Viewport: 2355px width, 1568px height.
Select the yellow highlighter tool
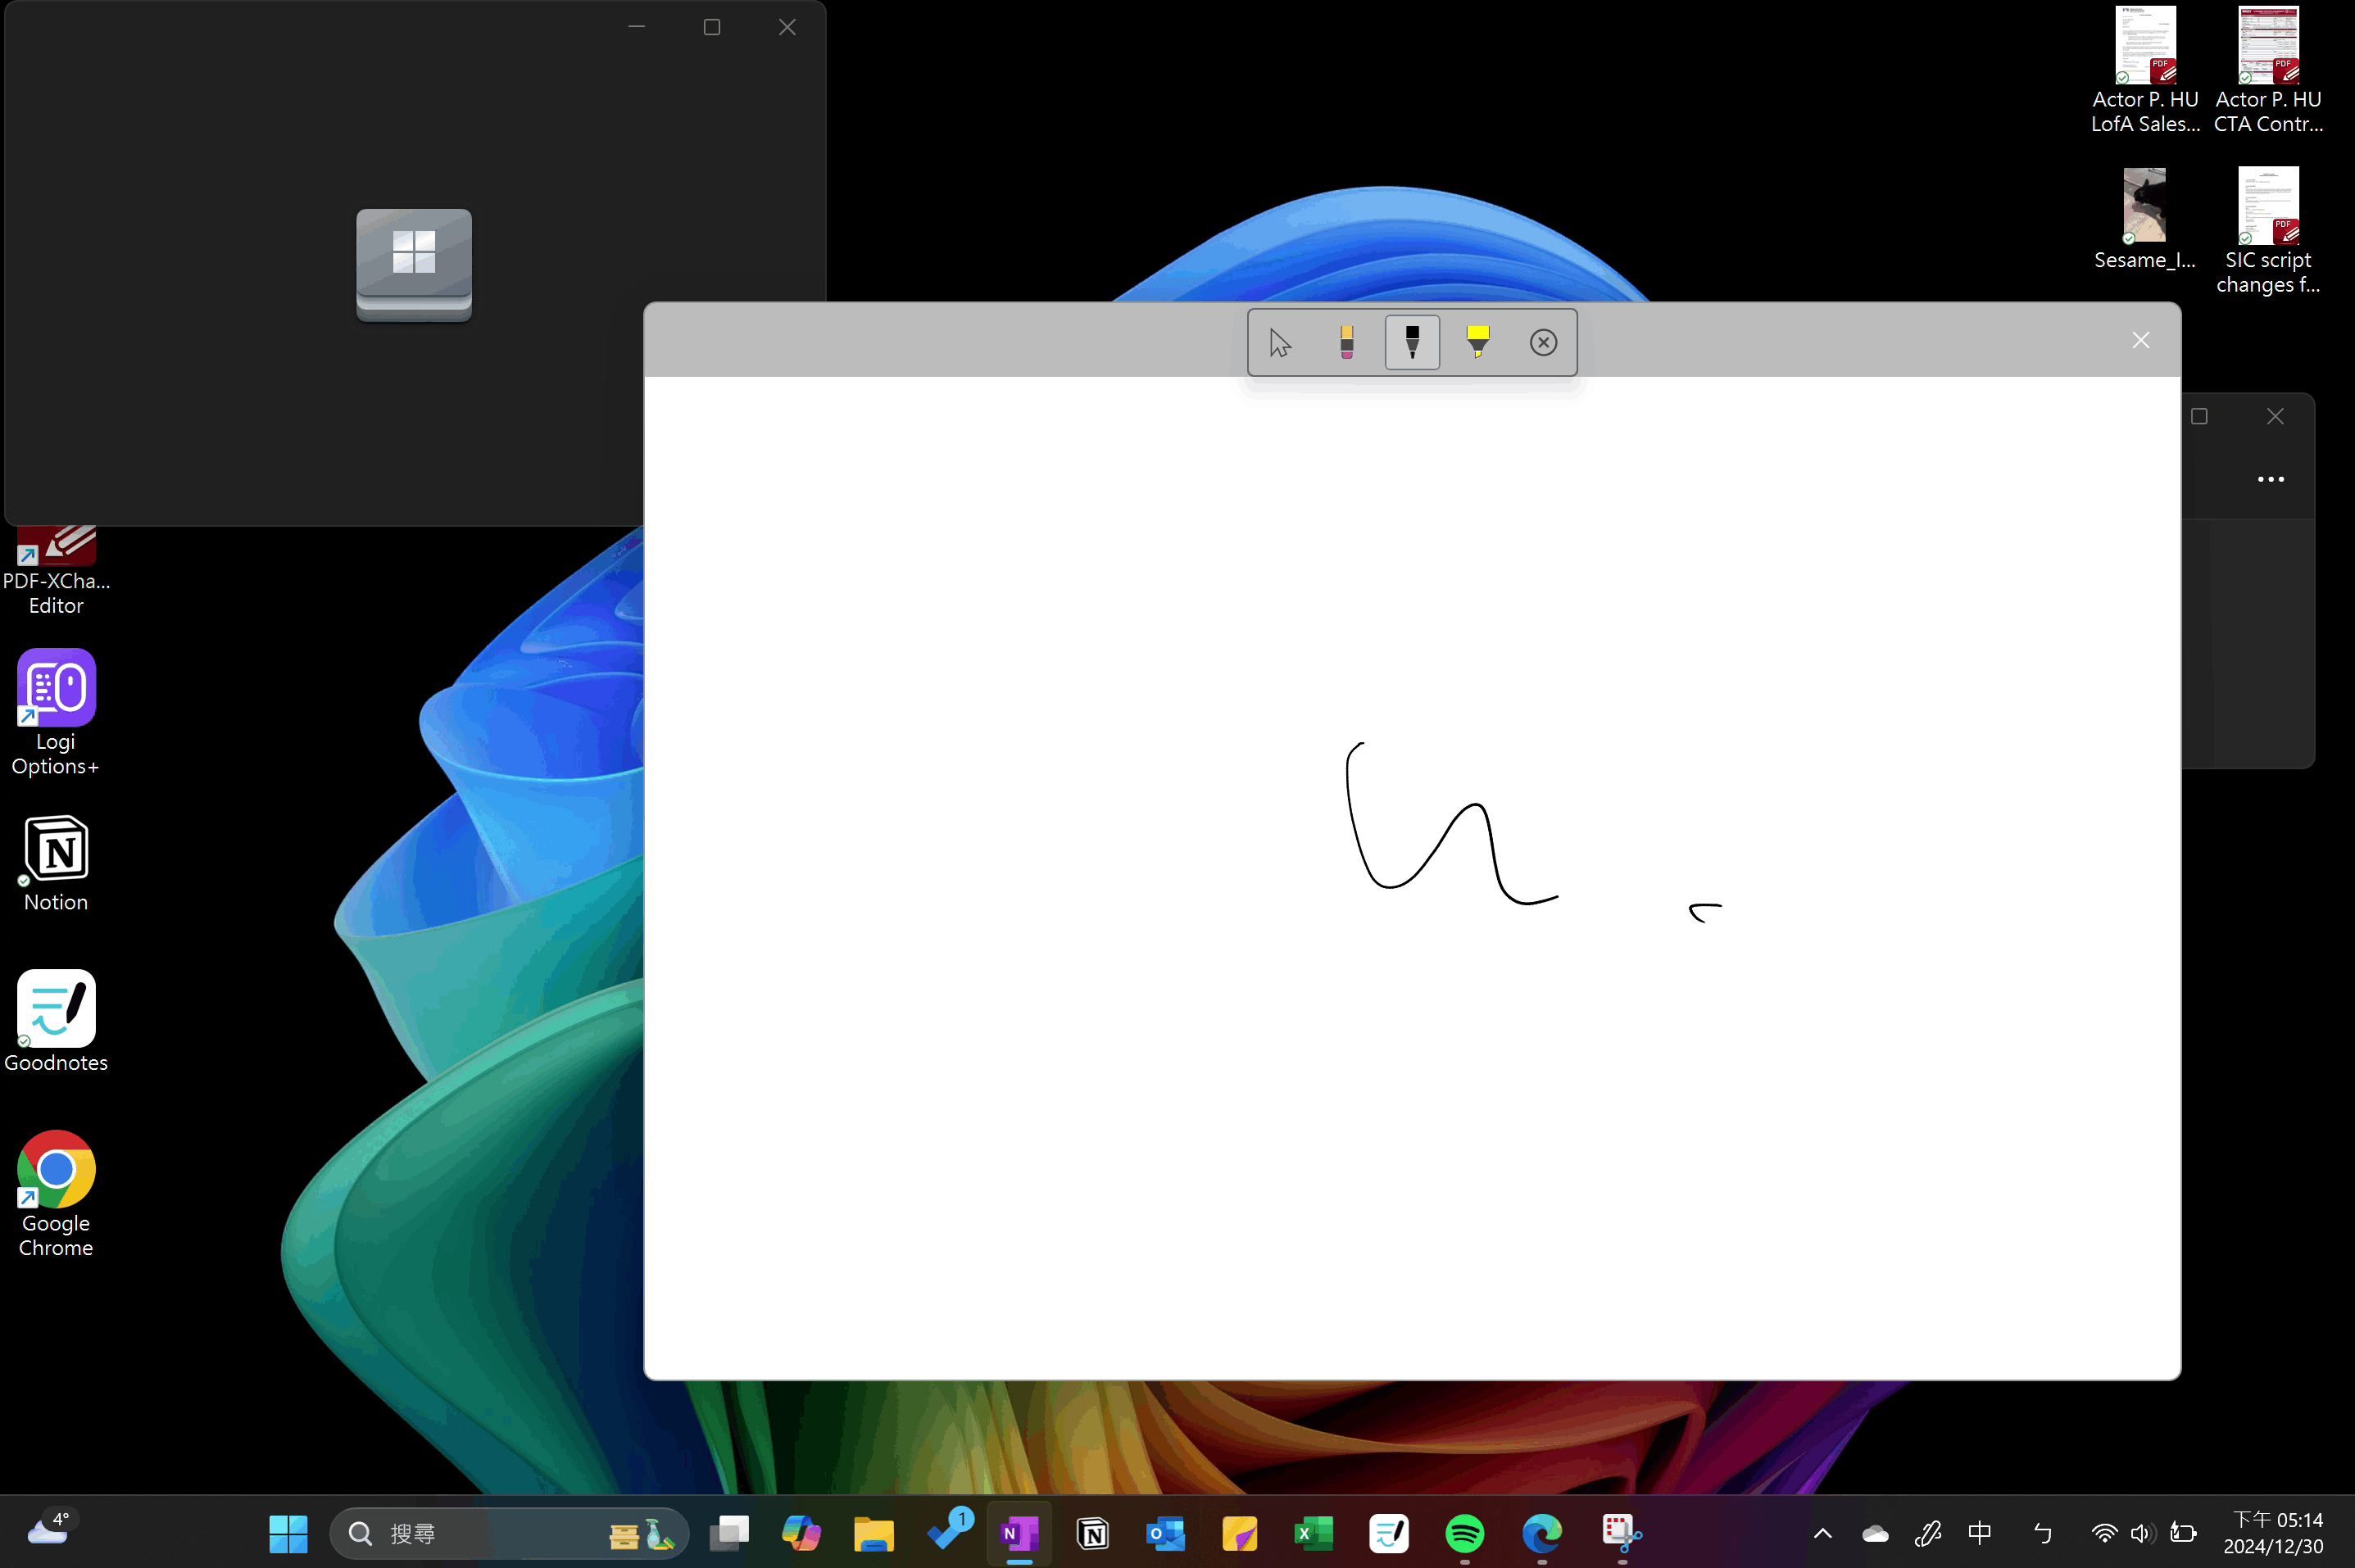1477,343
